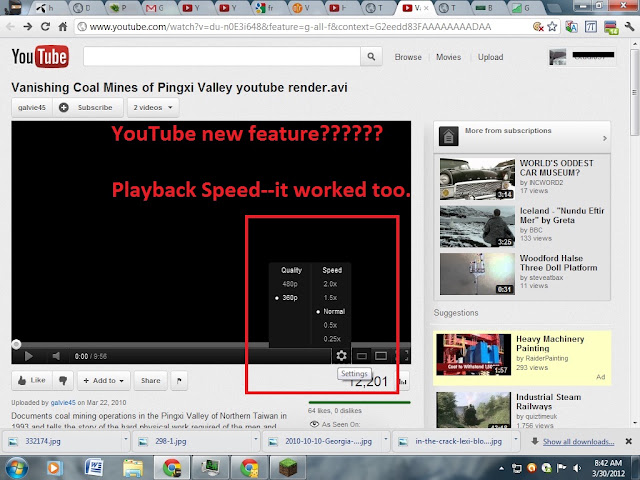Screen dimensions: 640x480
Task: Click the YouTube logo
Action: click(40, 56)
